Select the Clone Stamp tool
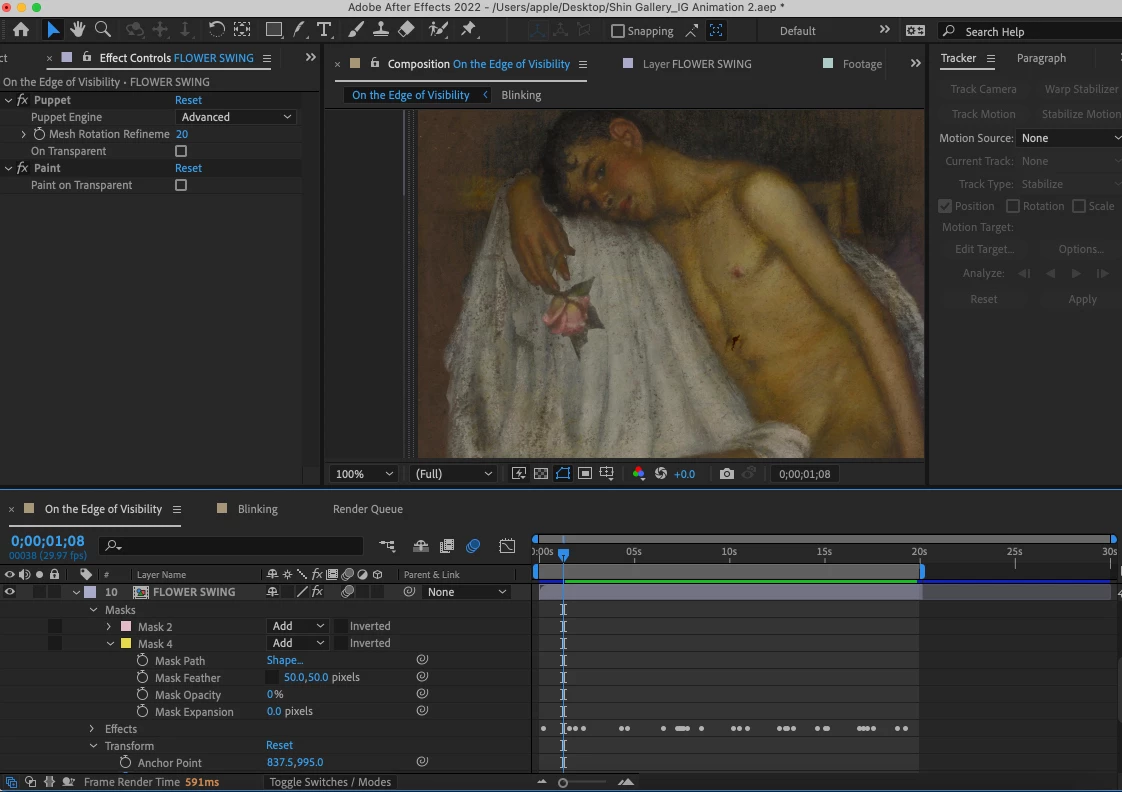Screen dimensions: 1122x792 (x=381, y=30)
